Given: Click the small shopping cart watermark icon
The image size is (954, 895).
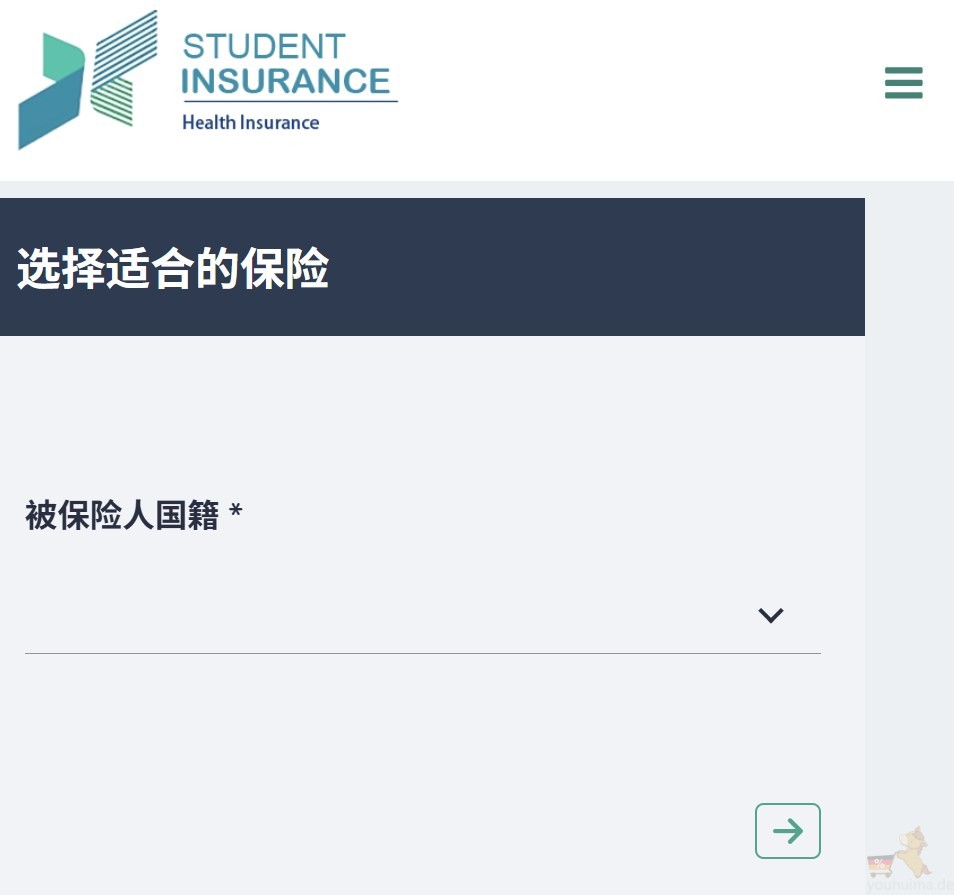Looking at the screenshot, I should (880, 864).
